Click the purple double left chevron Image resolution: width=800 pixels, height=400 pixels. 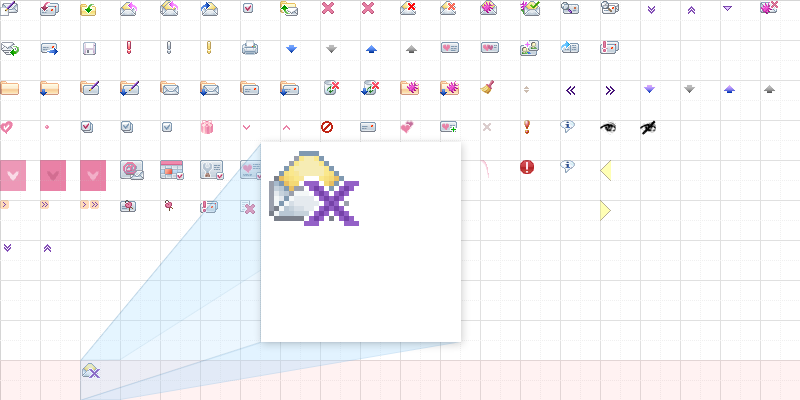tap(570, 89)
